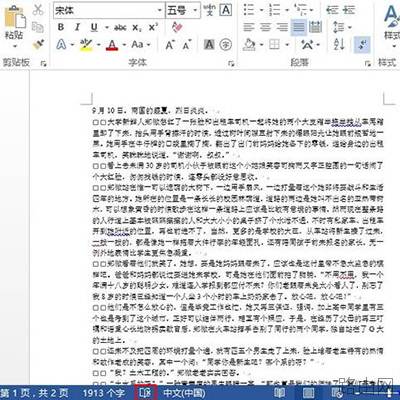Expand shading color dropdown arrow

(x=261, y=45)
